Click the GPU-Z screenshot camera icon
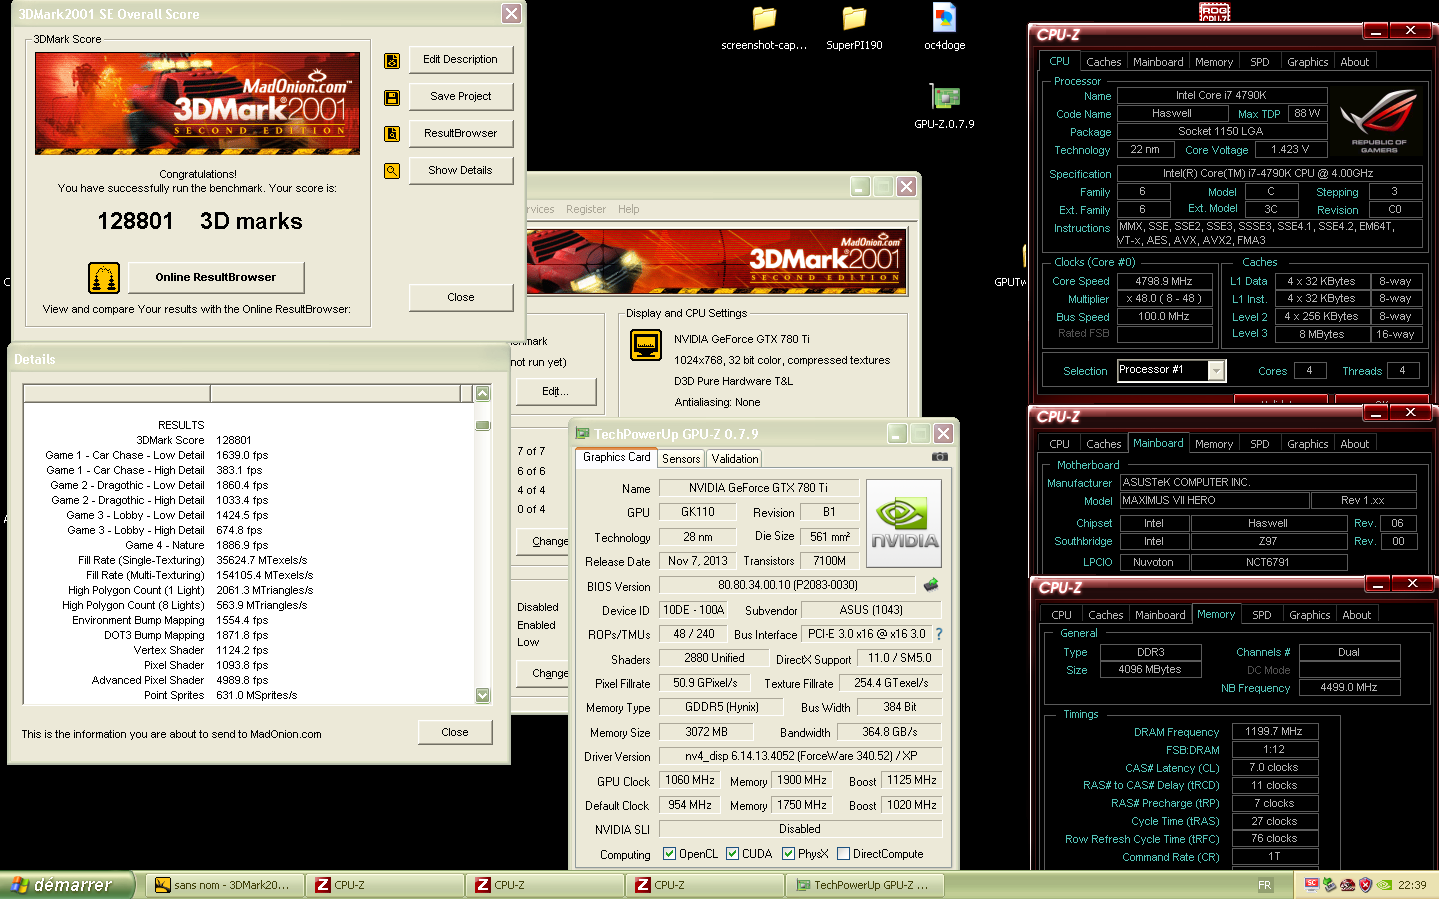Viewport: 1439px width, 899px height. click(940, 457)
